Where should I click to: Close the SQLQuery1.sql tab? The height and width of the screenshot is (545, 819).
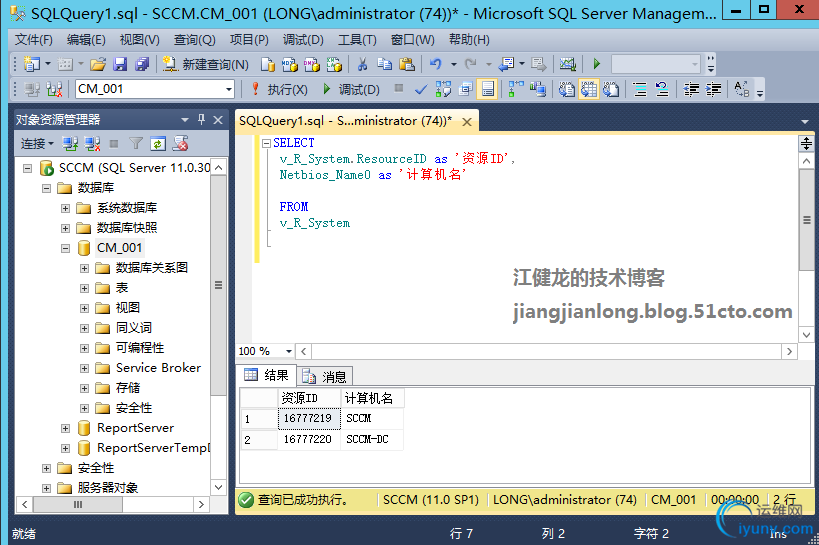point(467,122)
